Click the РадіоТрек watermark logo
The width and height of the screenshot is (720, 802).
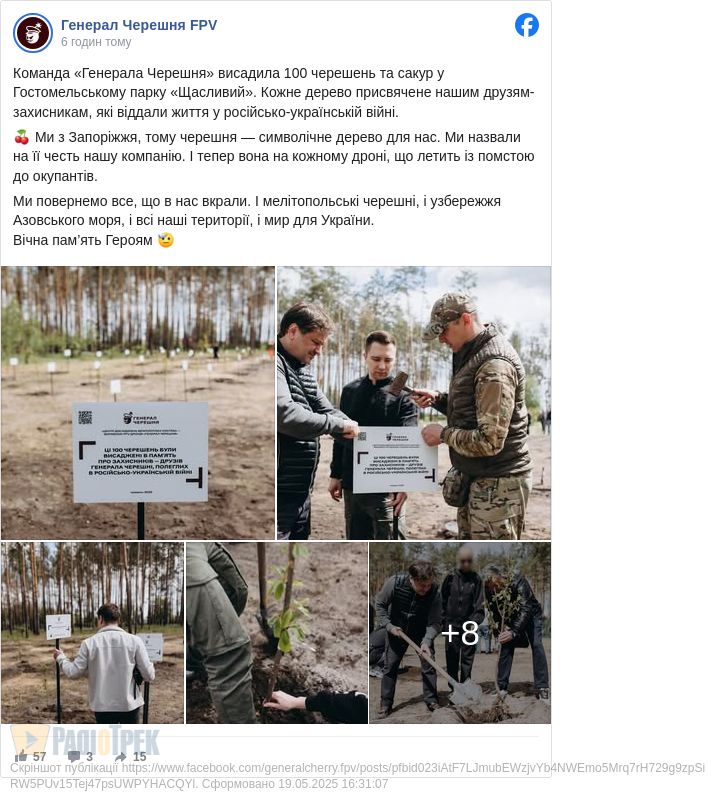click(85, 740)
